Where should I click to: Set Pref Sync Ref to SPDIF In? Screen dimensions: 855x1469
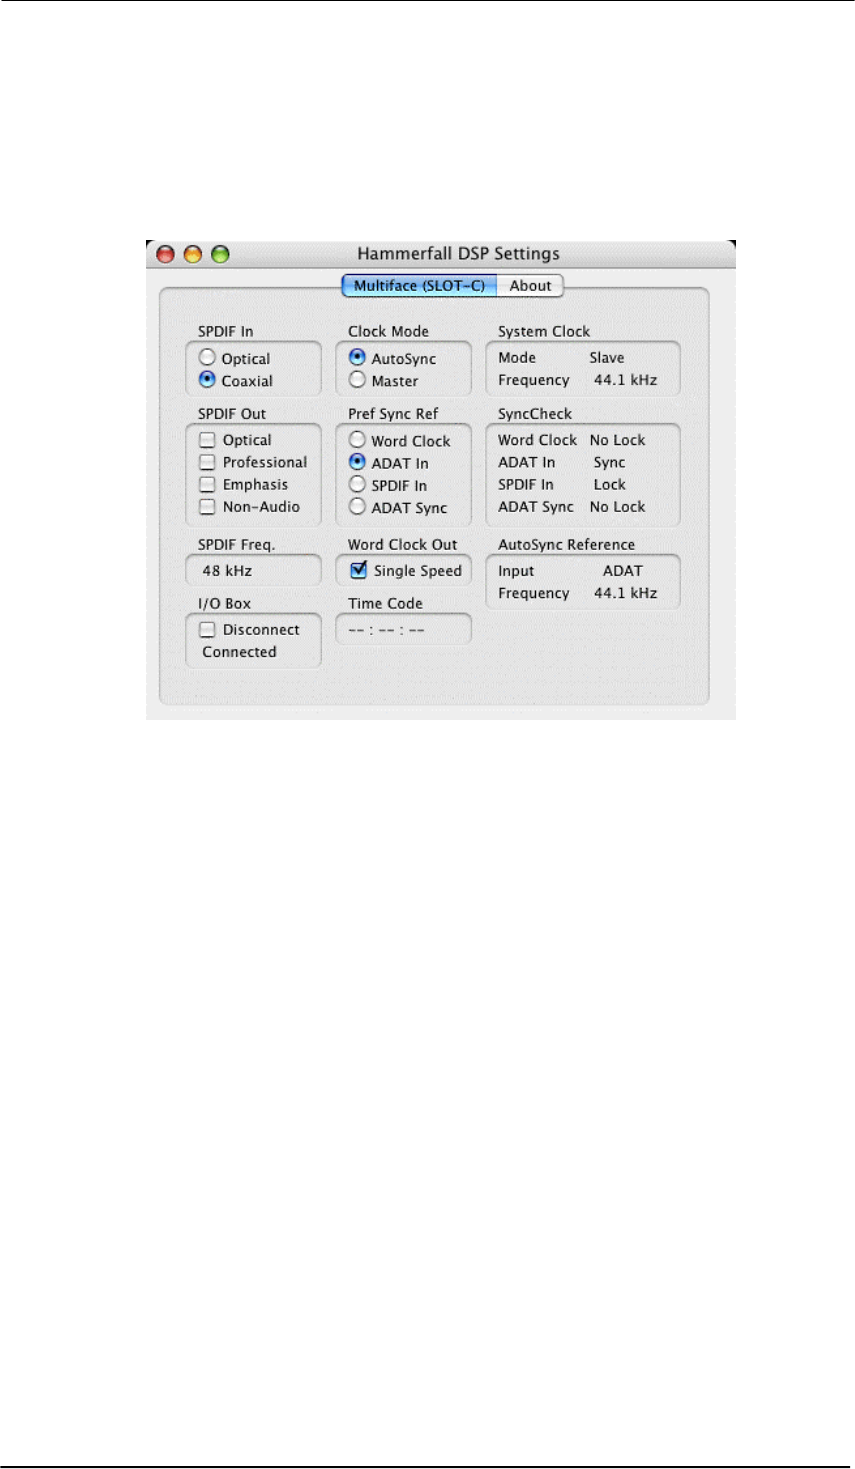tap(357, 485)
